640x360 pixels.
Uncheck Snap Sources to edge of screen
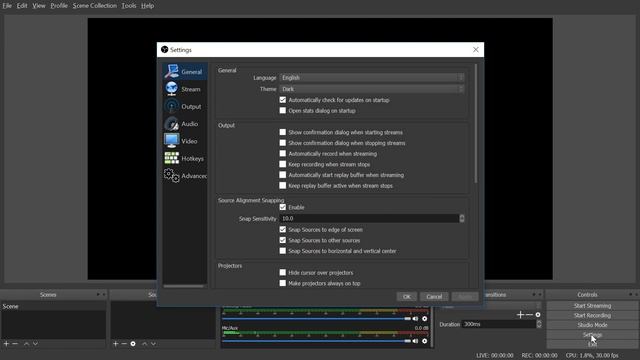[283, 229]
